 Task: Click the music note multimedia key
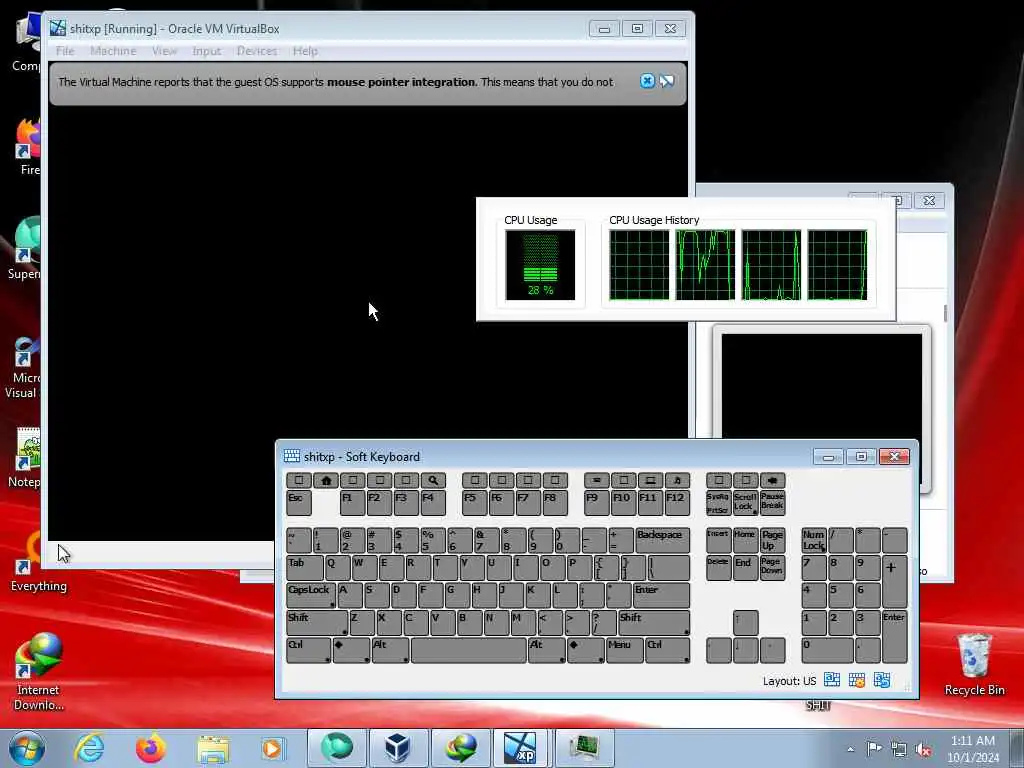677,481
